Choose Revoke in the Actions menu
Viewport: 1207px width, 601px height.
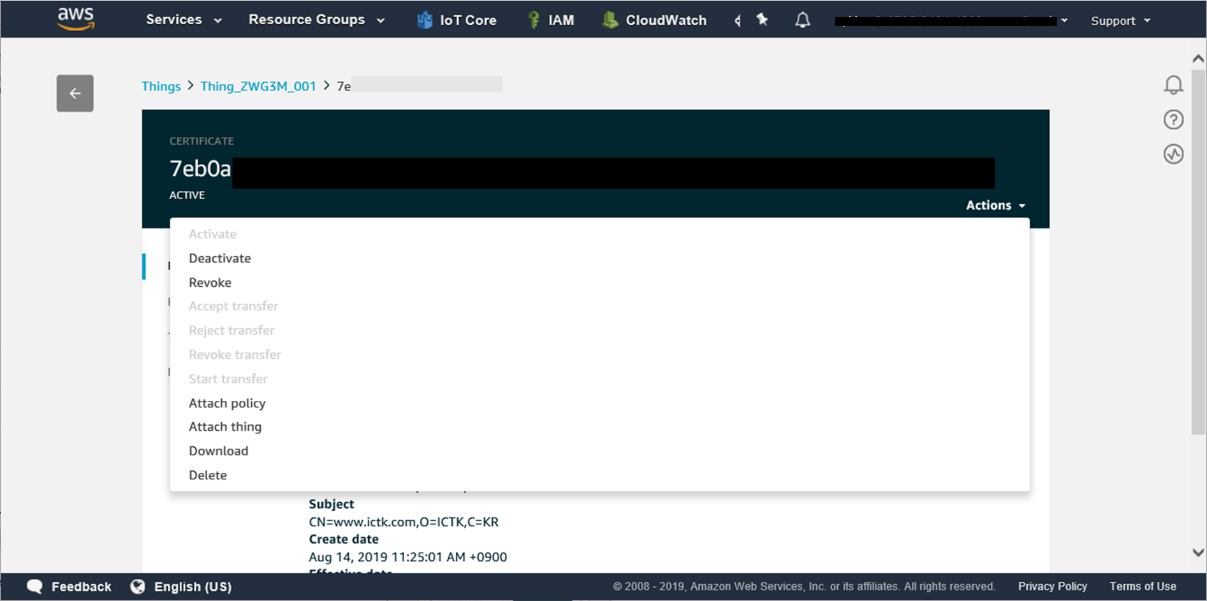[210, 282]
